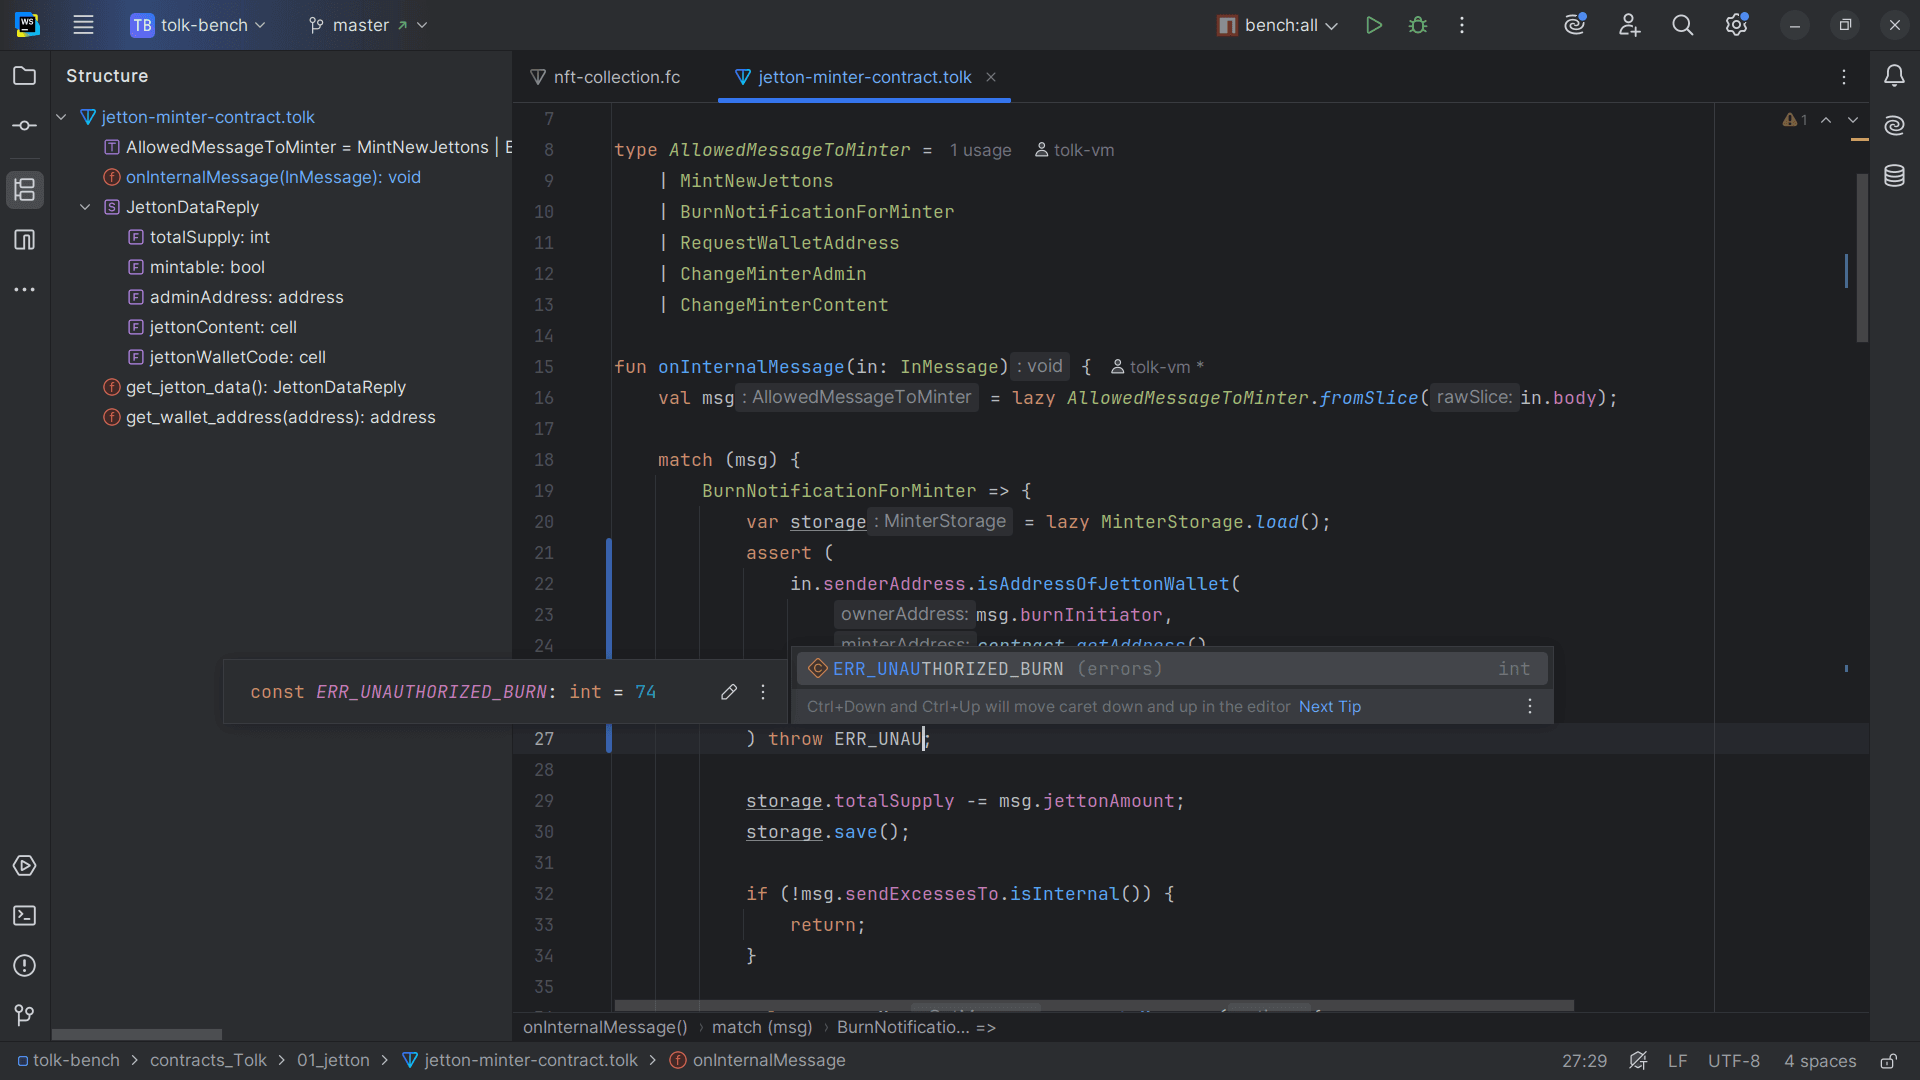The image size is (1920, 1080).
Task: Toggle file read-only lock in status bar
Action: pyautogui.click(x=1889, y=1061)
